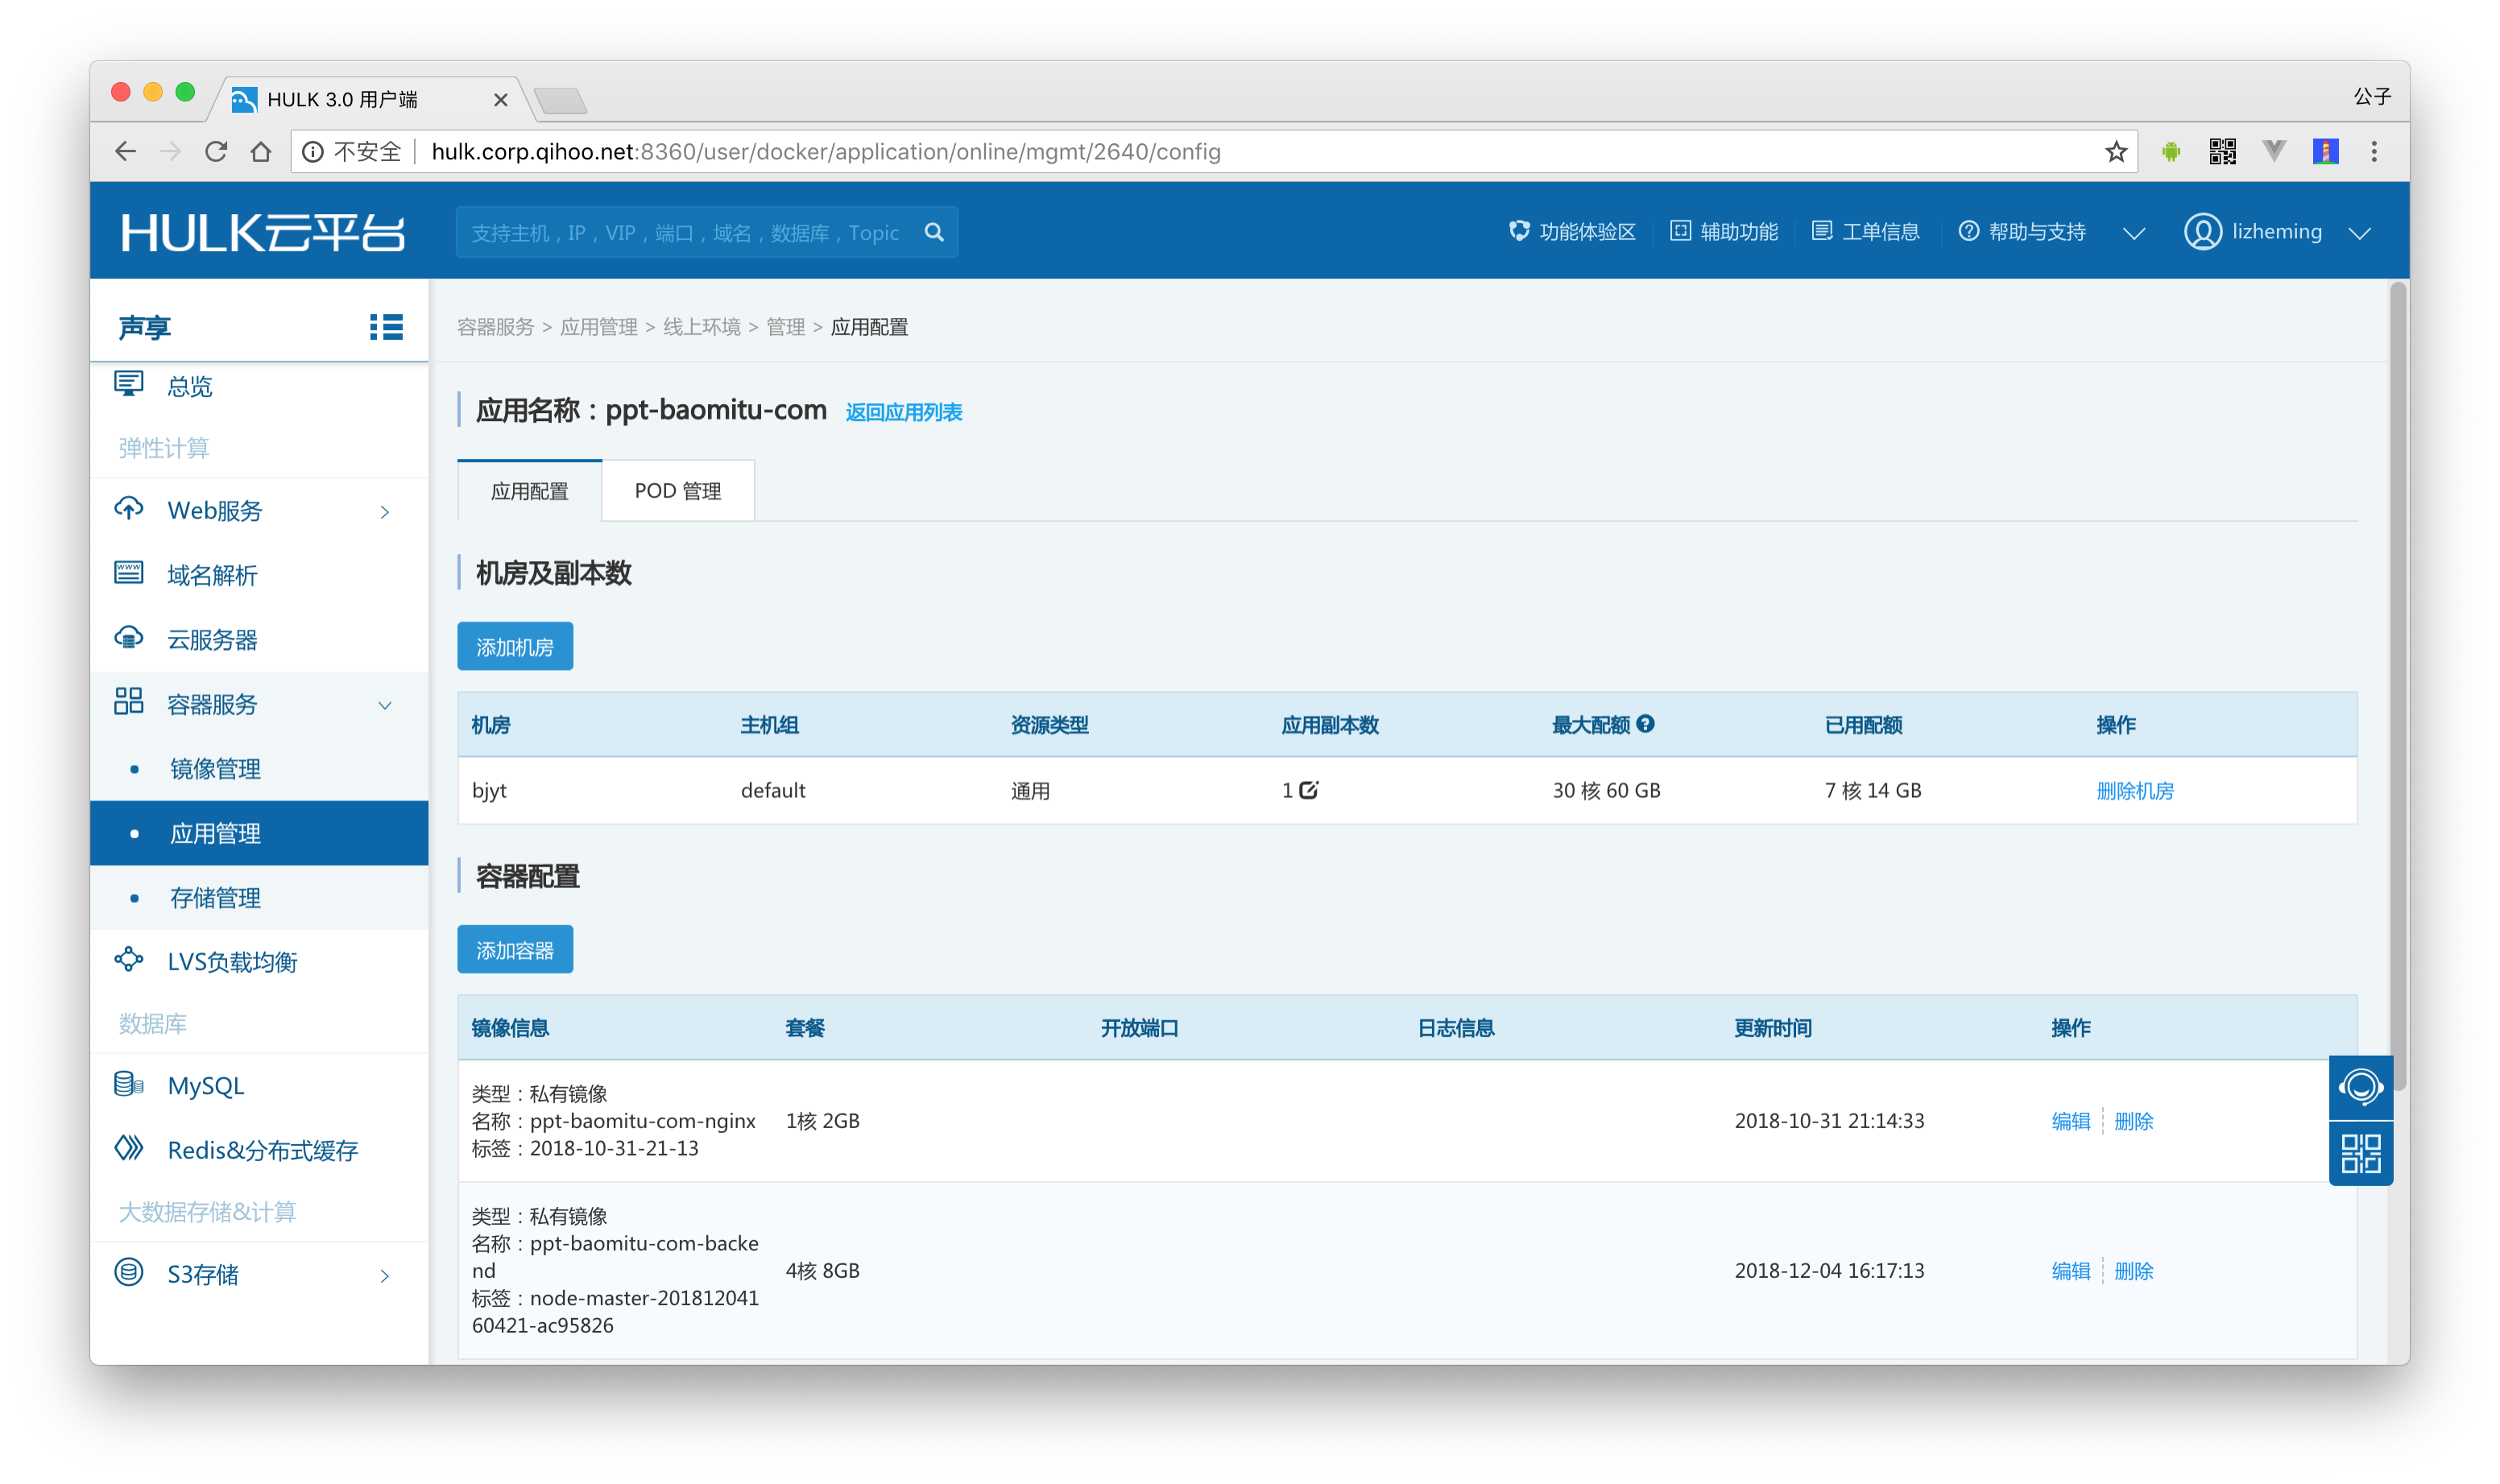Bookmark page with star icon
2500x1484 pixels.
[2115, 152]
